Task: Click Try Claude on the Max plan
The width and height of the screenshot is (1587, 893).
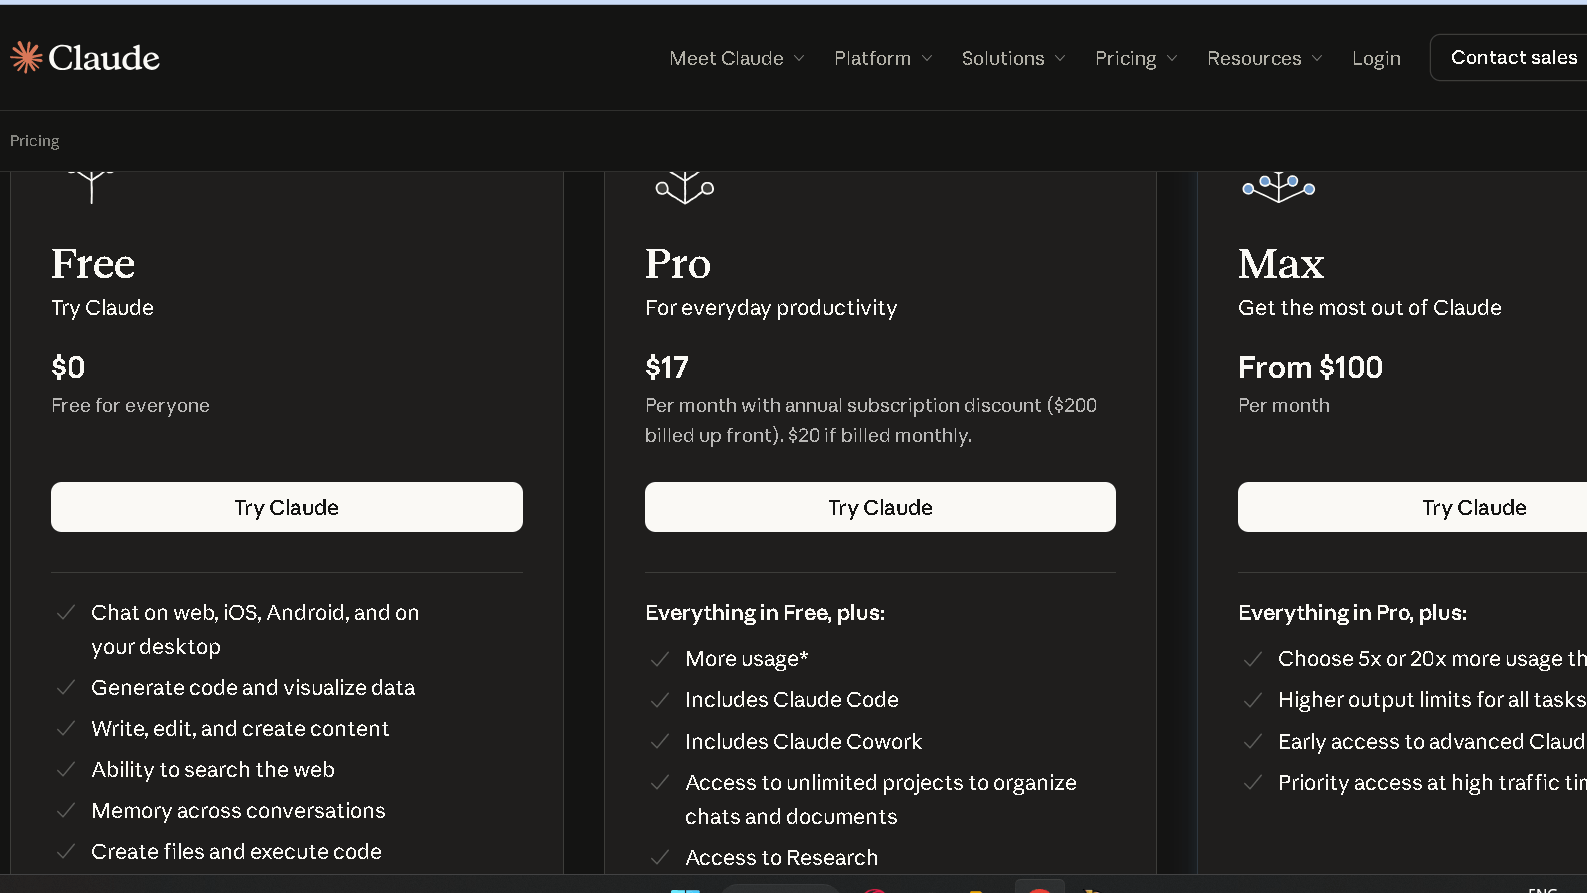Action: [1412, 507]
